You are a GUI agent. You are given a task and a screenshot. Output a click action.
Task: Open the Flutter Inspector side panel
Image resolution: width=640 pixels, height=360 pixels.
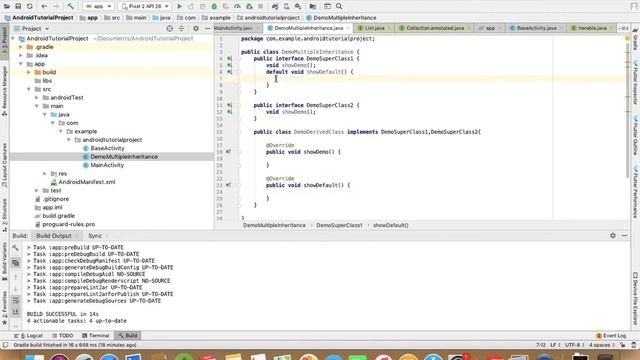click(635, 82)
